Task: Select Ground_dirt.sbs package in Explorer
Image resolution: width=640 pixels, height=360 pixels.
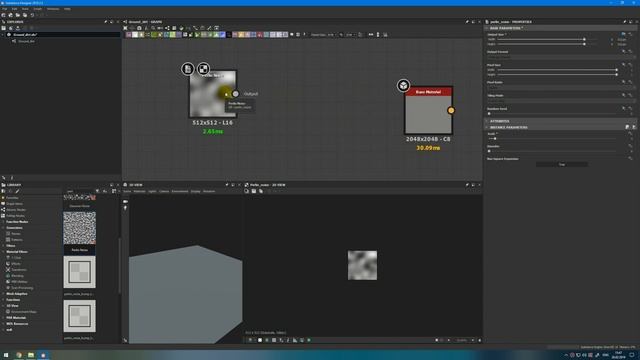Action: click(x=25, y=35)
